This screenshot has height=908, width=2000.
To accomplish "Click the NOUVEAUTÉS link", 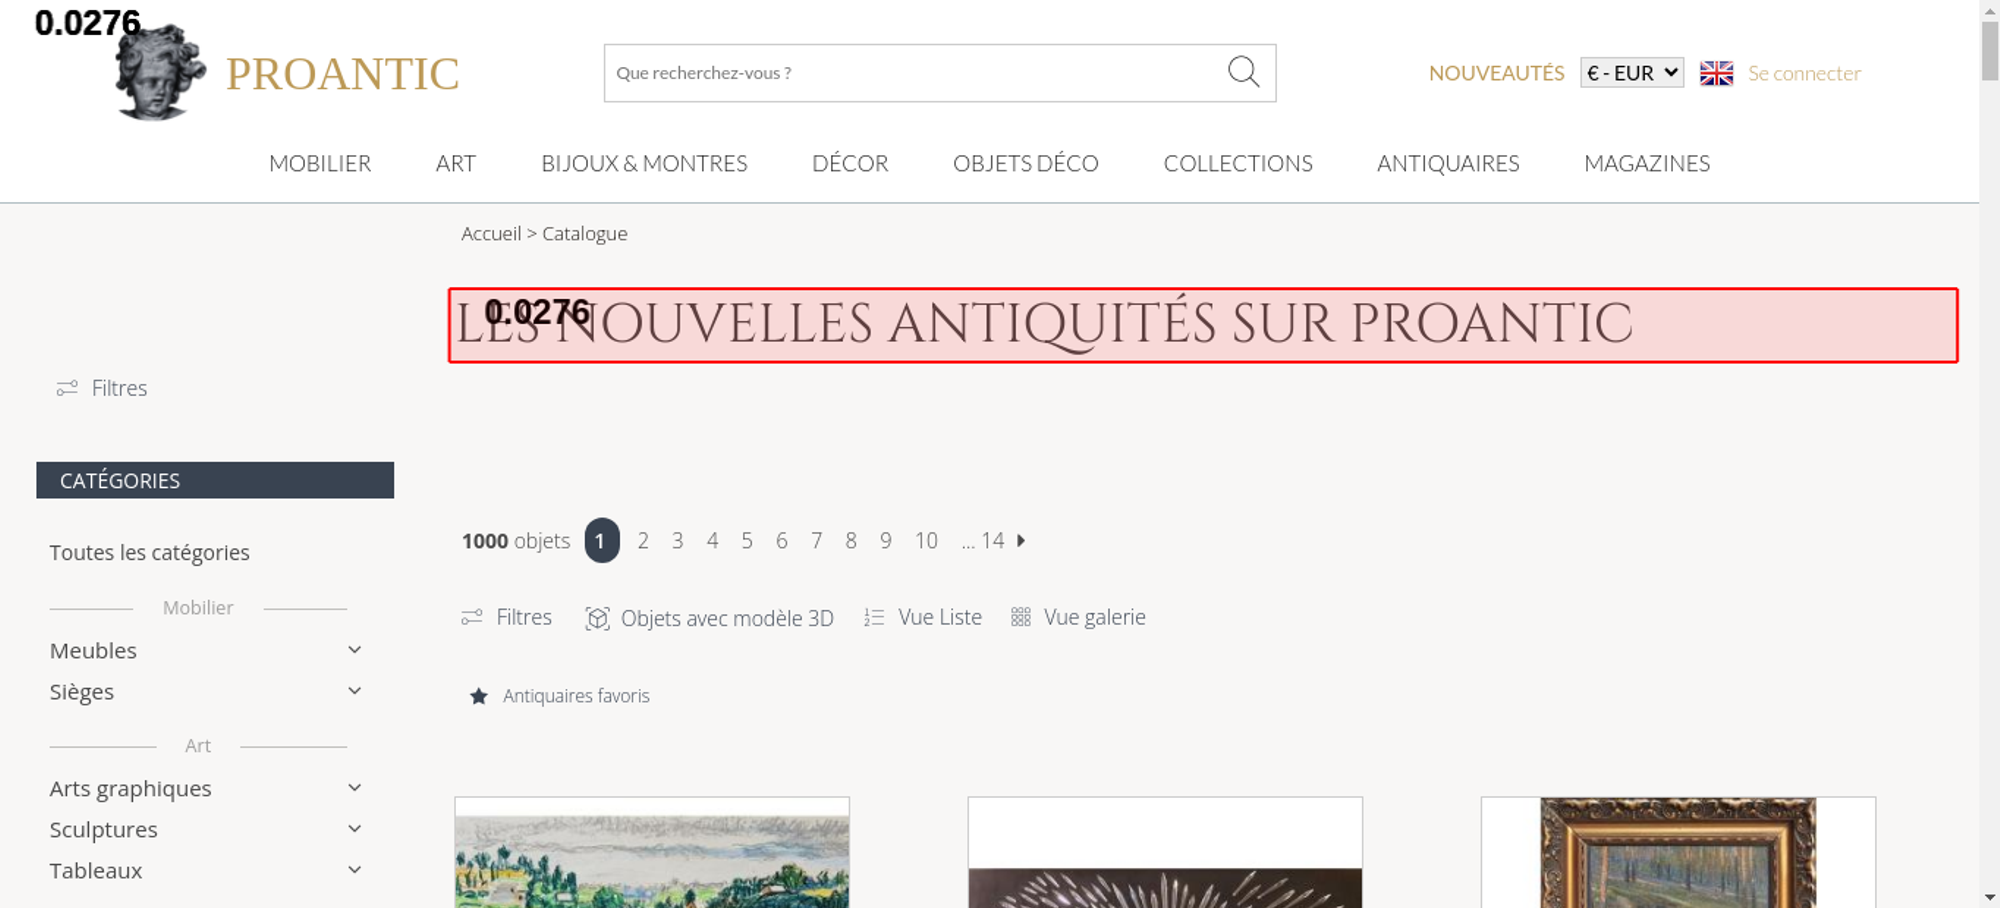I will (x=1496, y=73).
